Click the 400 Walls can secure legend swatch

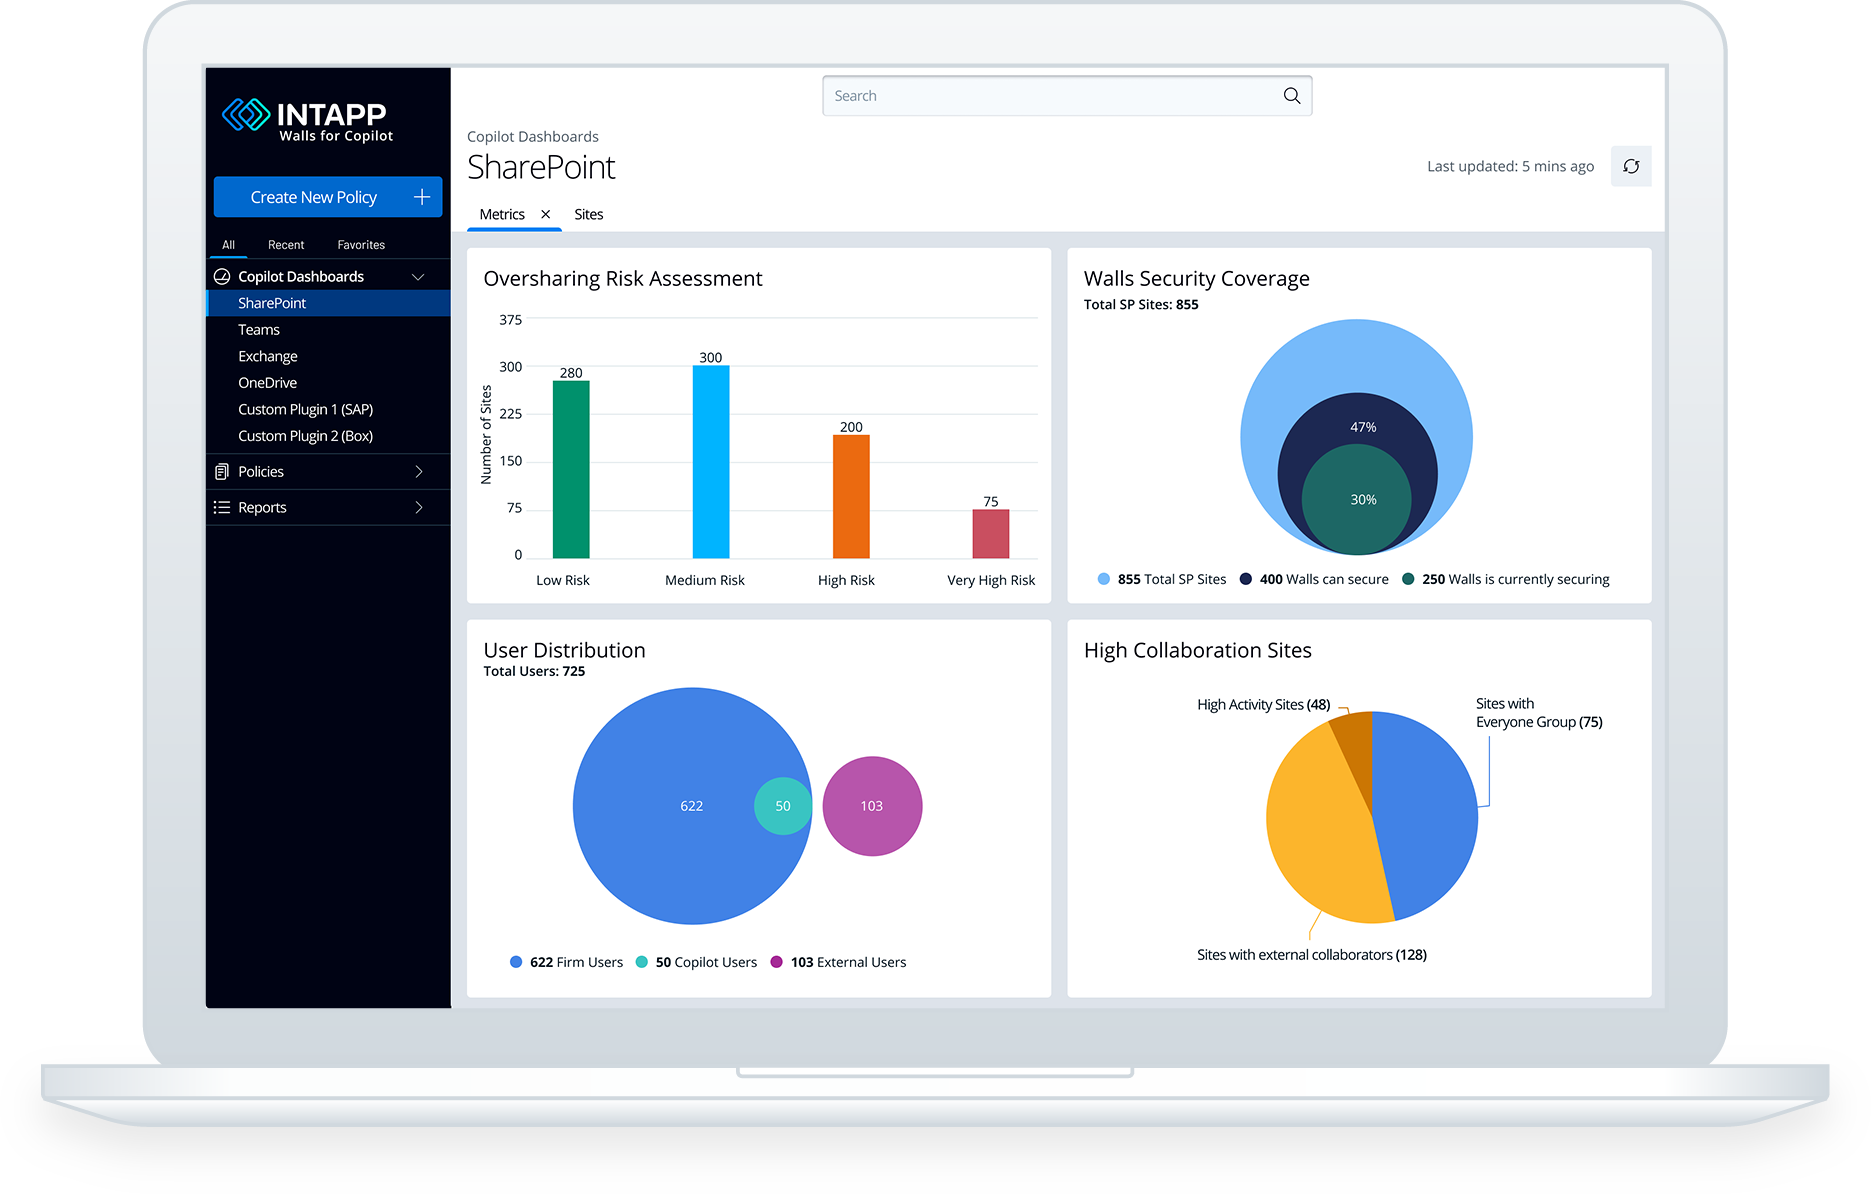1246,579
